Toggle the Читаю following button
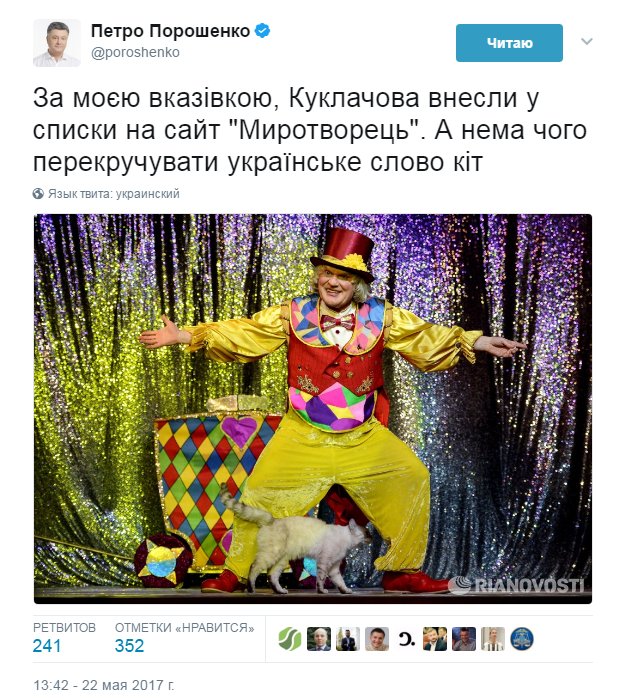Viewport: 626px width, 700px height. (x=509, y=43)
